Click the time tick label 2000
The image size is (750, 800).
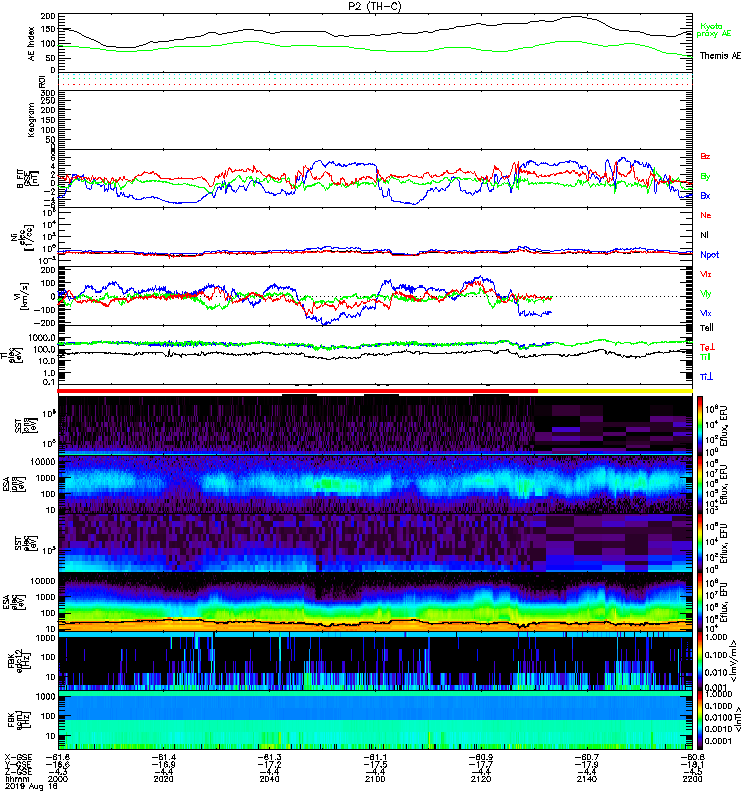tap(58, 779)
